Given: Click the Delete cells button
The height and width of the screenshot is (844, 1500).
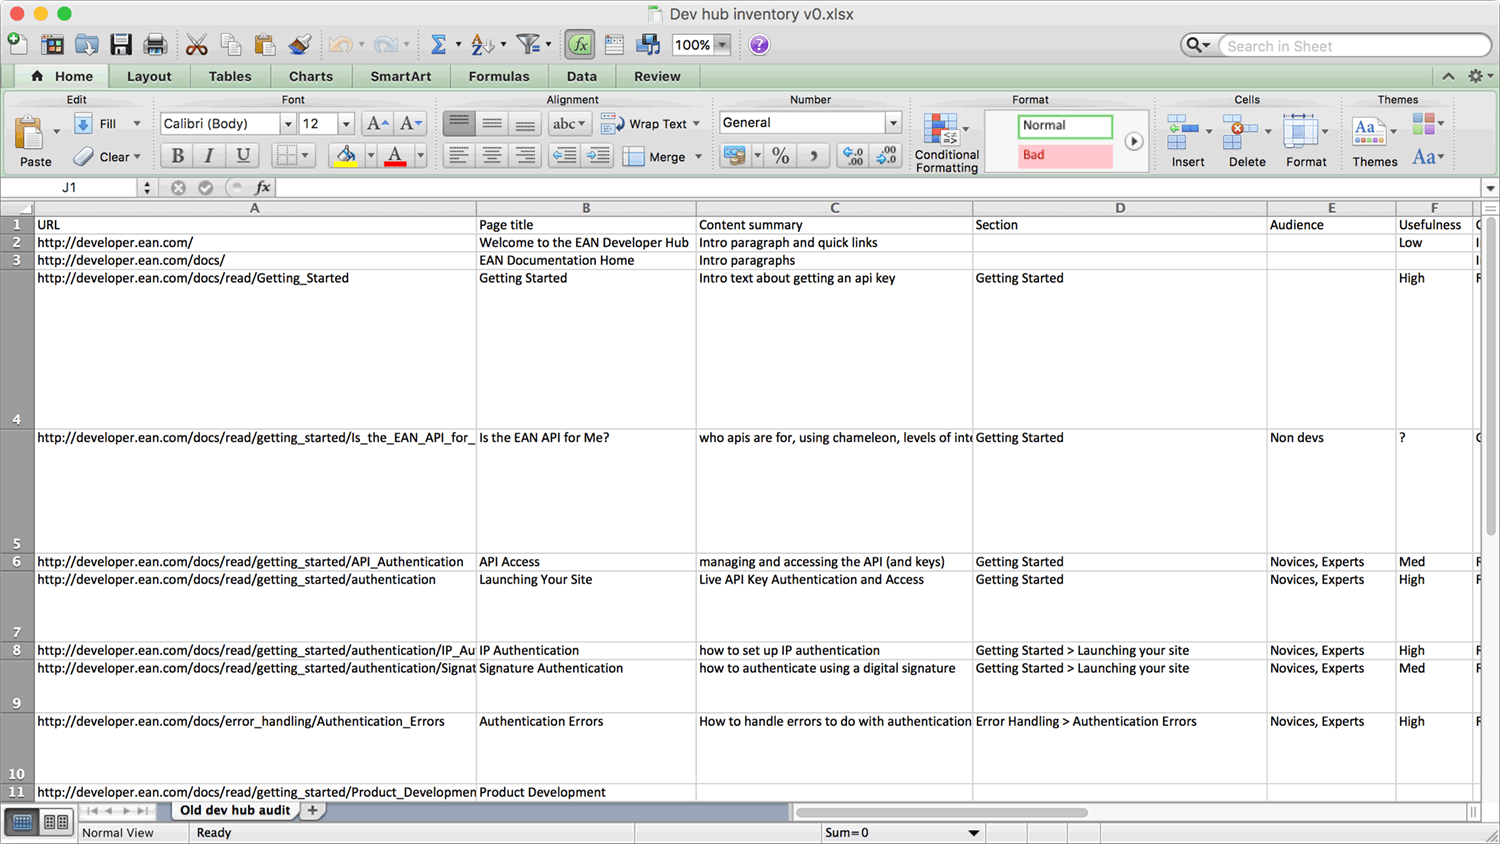Looking at the screenshot, I should pyautogui.click(x=1246, y=140).
